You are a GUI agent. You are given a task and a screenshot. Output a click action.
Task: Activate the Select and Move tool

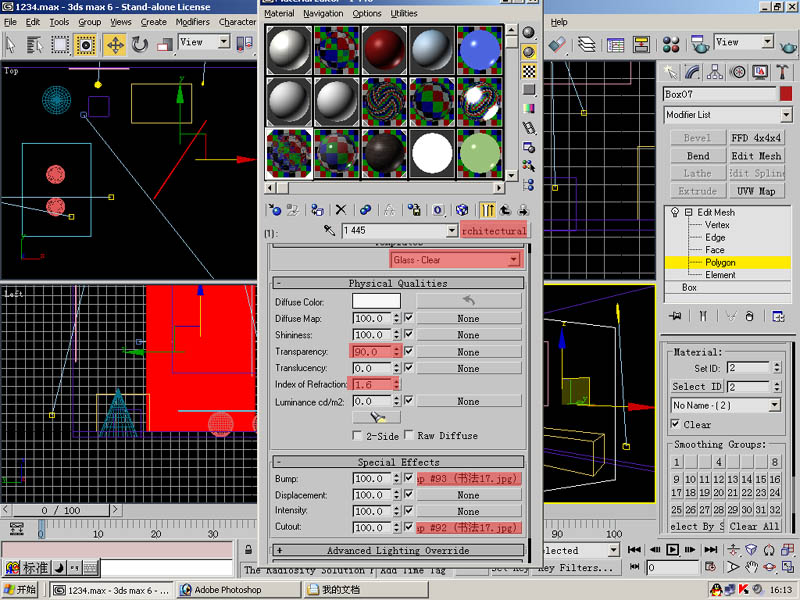point(115,44)
